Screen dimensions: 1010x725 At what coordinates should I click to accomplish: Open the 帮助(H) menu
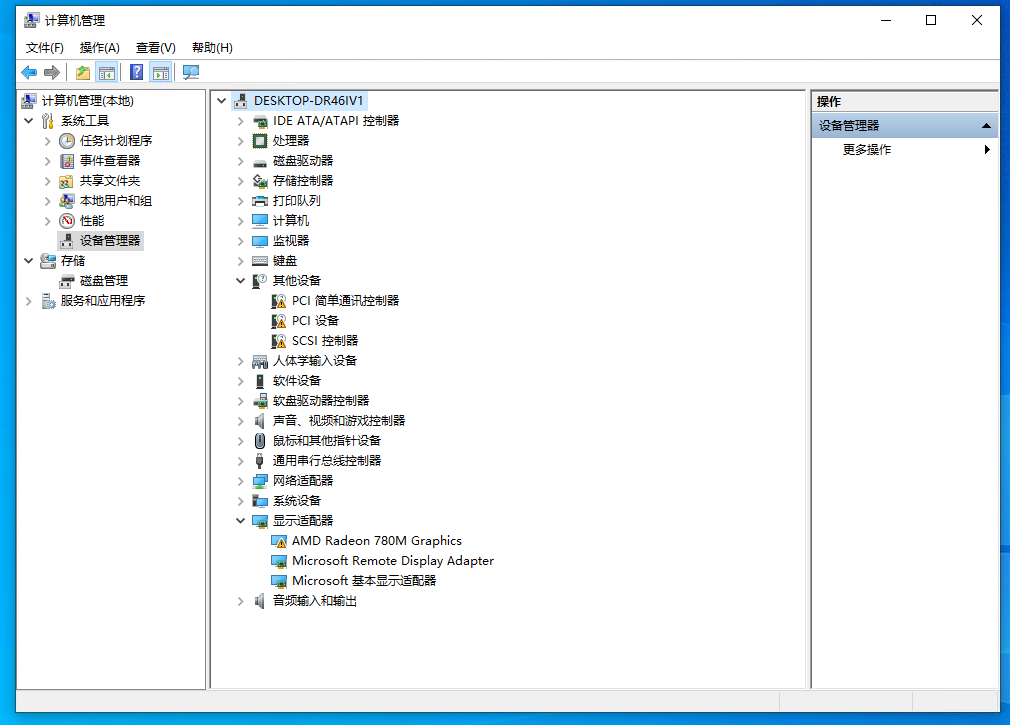pos(212,48)
